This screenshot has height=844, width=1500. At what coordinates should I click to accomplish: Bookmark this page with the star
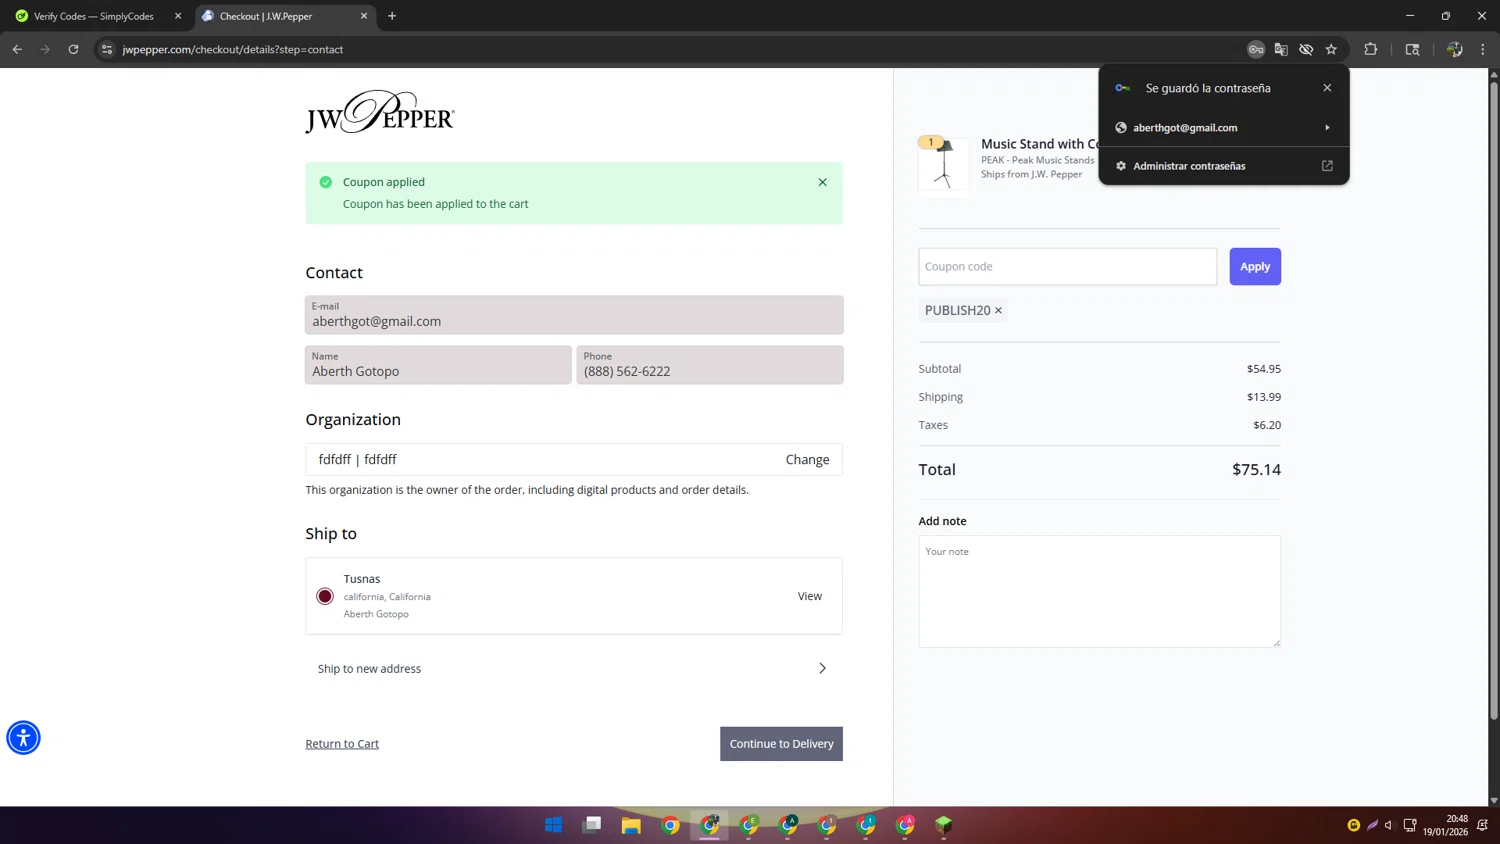(x=1331, y=49)
